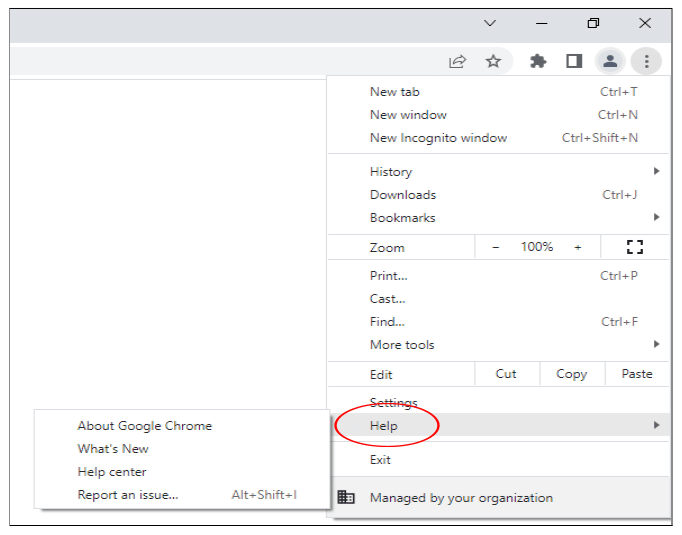Image resolution: width=682 pixels, height=535 pixels.
Task: Expand the Bookmarks submenu
Action: point(498,217)
